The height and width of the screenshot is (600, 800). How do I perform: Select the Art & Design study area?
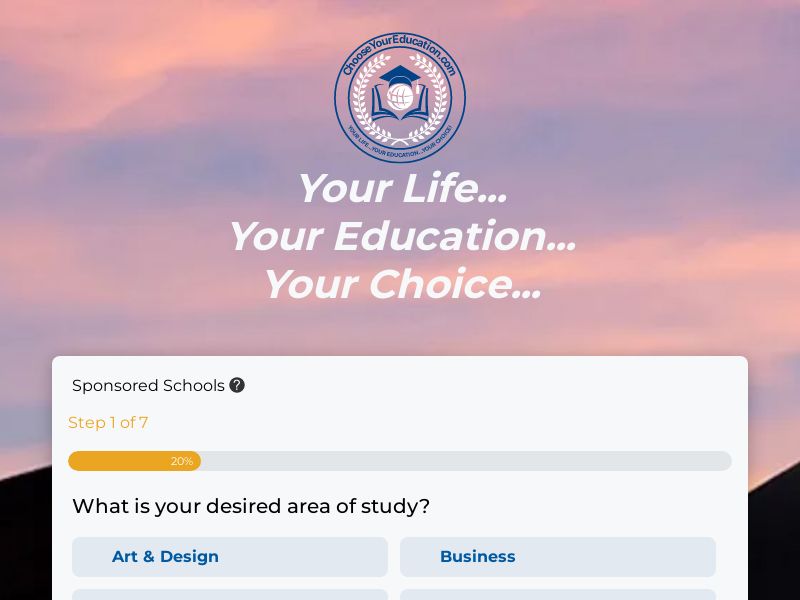pos(230,557)
